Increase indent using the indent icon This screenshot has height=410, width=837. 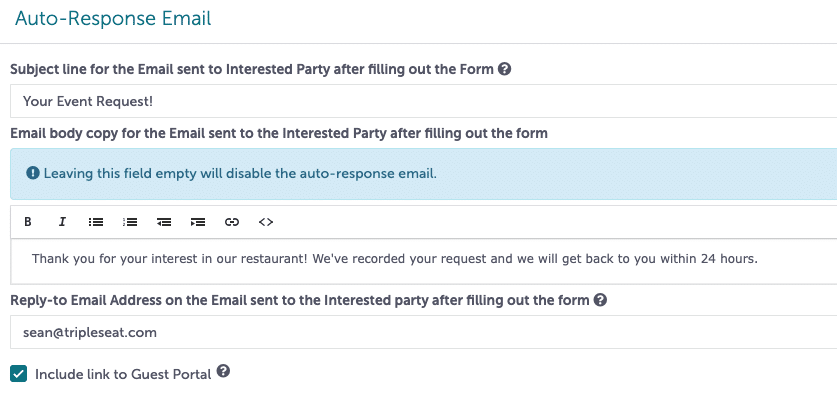pos(198,222)
